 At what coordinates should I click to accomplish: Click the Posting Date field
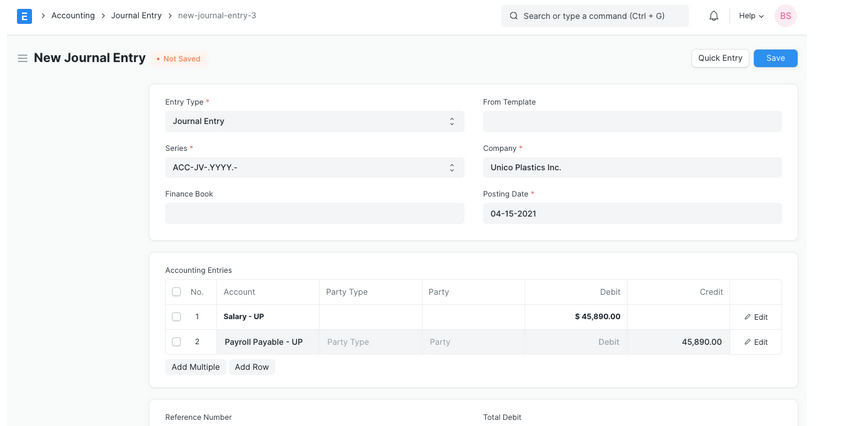click(632, 214)
